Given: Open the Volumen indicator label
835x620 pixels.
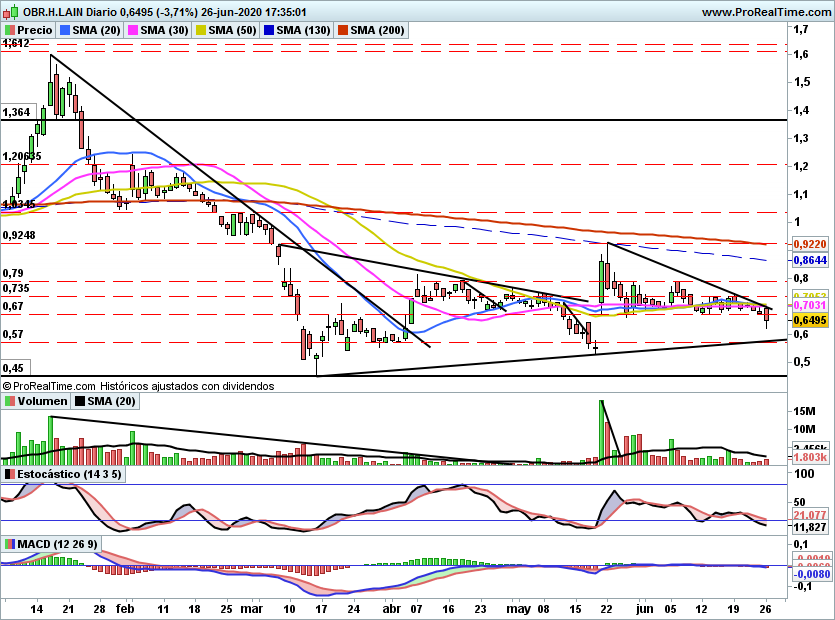Looking at the screenshot, I should (x=36, y=401).
